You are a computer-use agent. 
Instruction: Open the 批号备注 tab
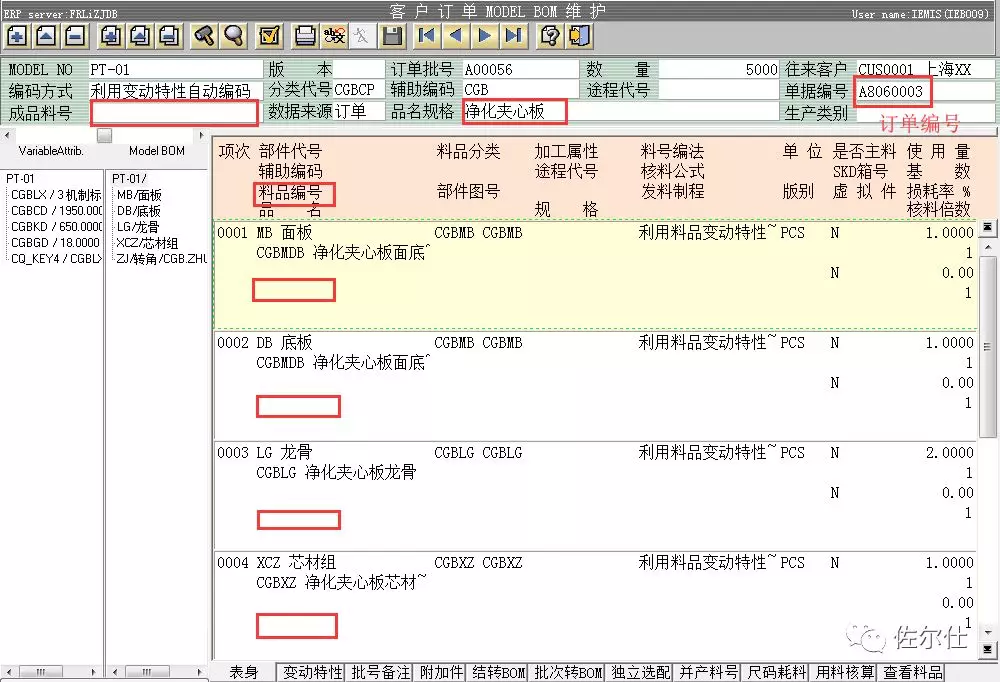click(x=381, y=672)
